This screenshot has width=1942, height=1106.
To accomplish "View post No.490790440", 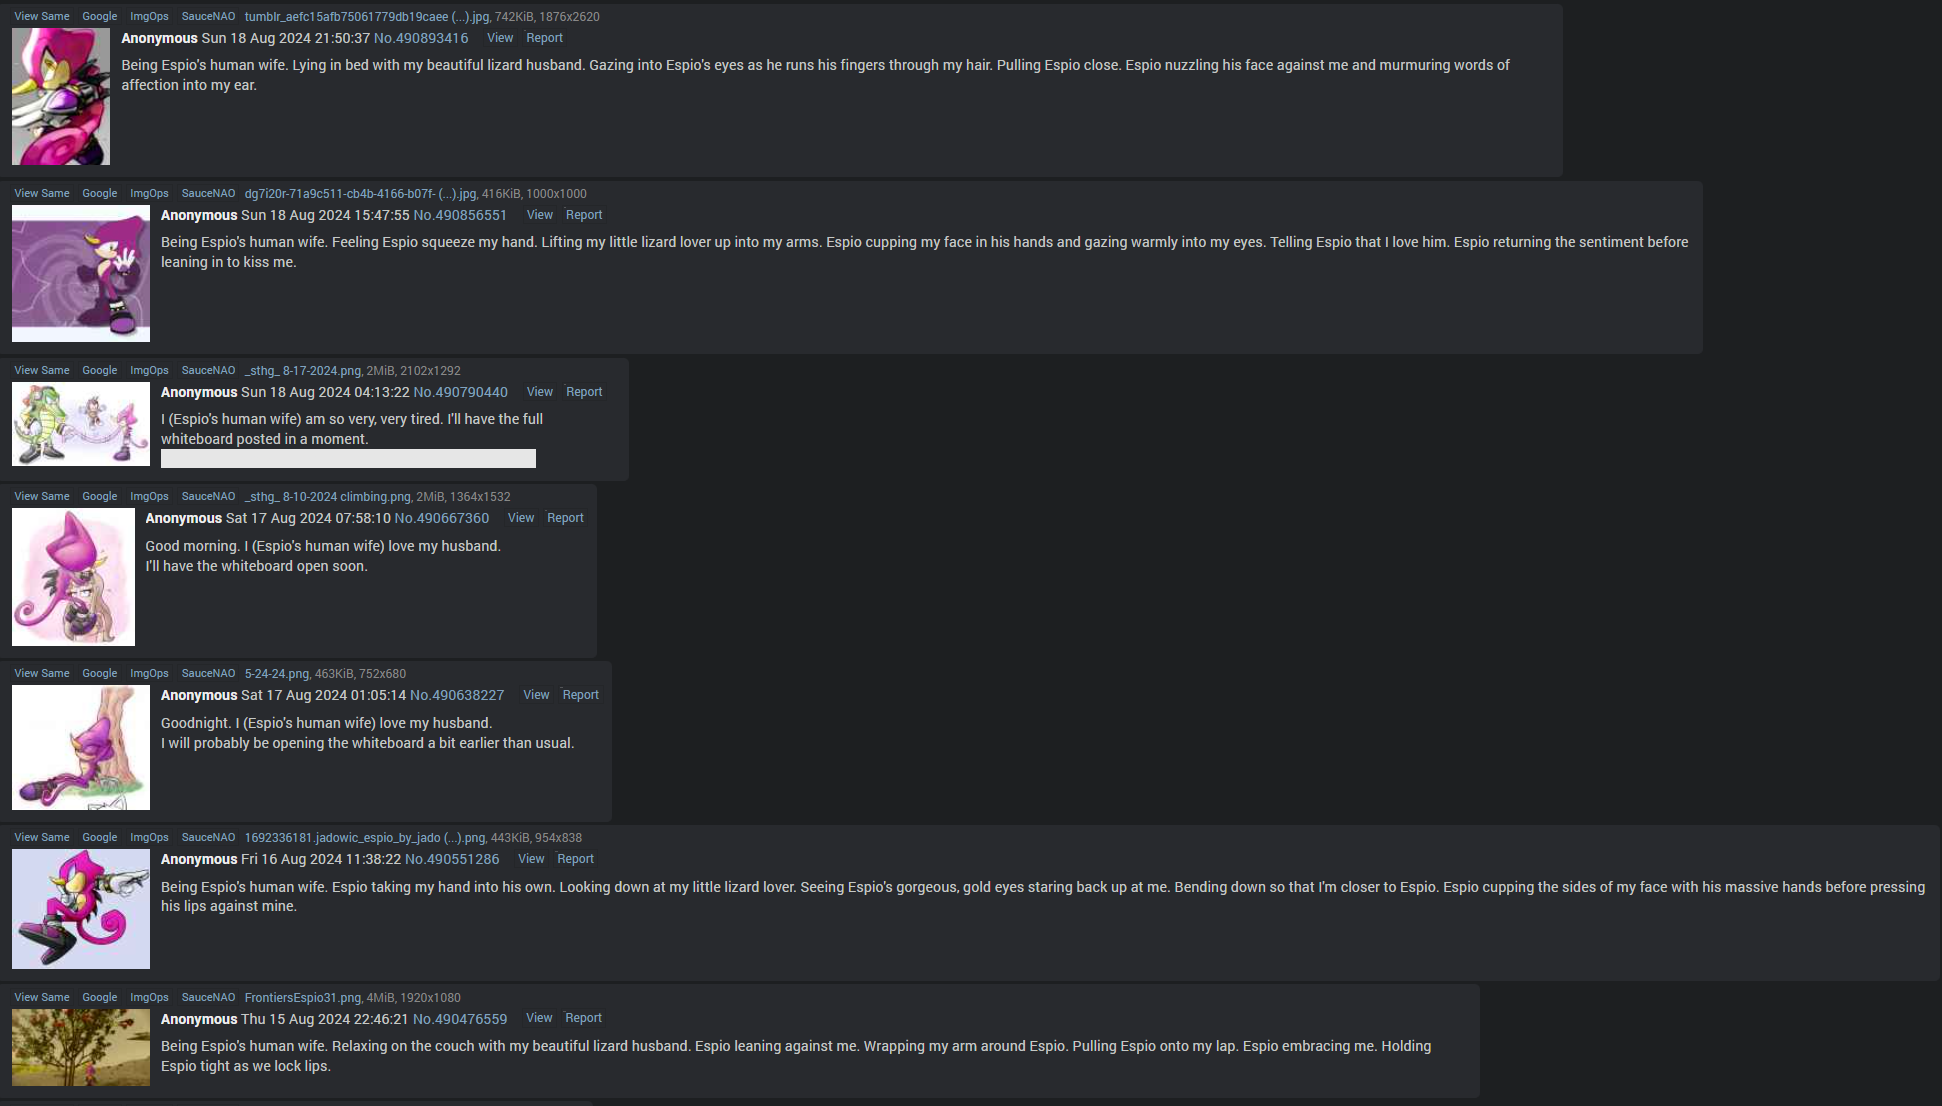I will pos(540,392).
